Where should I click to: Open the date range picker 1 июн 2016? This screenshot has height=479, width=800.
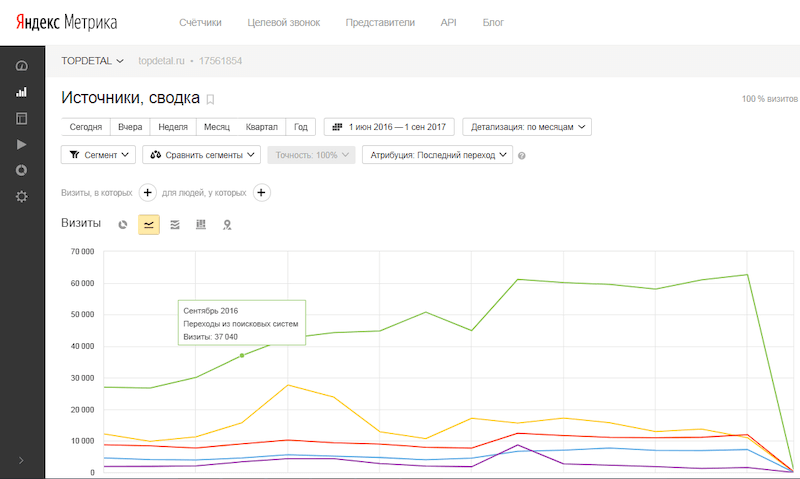tap(389, 127)
